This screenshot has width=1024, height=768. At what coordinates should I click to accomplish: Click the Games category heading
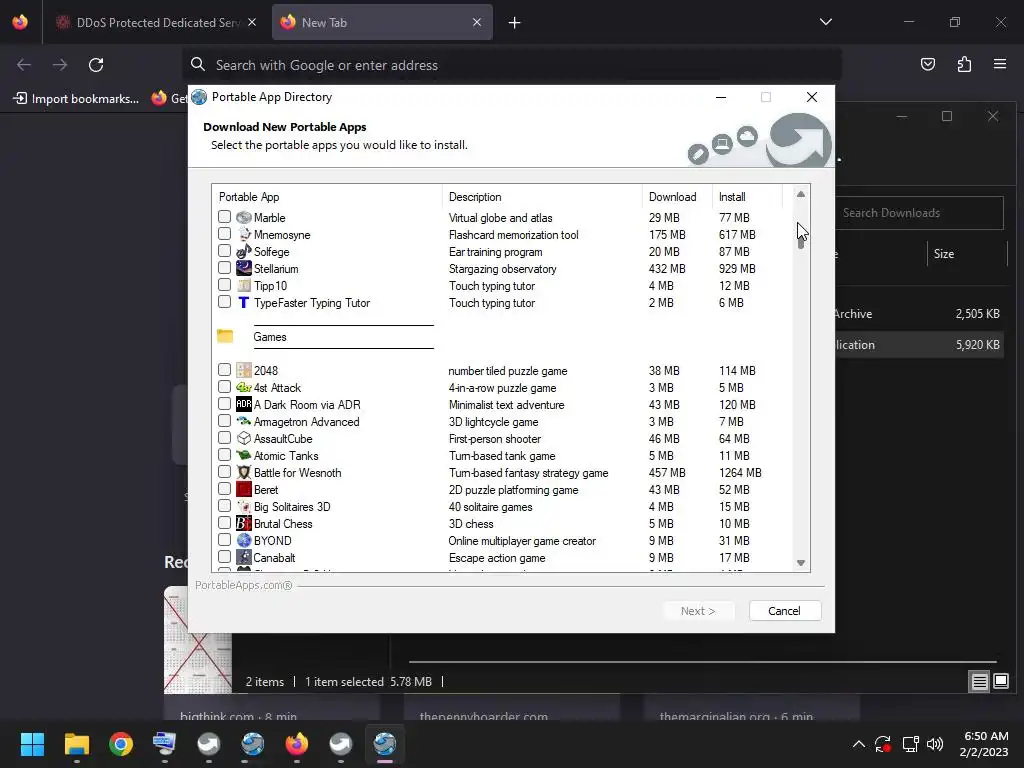click(270, 336)
